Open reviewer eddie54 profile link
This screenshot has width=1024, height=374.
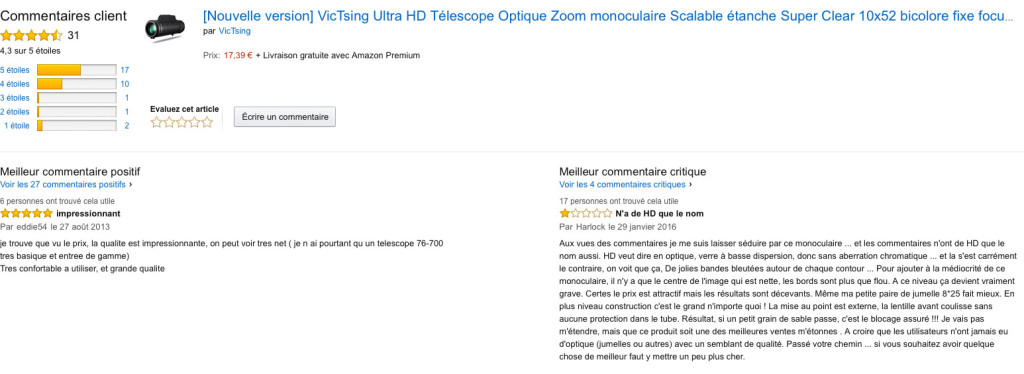(x=29, y=227)
